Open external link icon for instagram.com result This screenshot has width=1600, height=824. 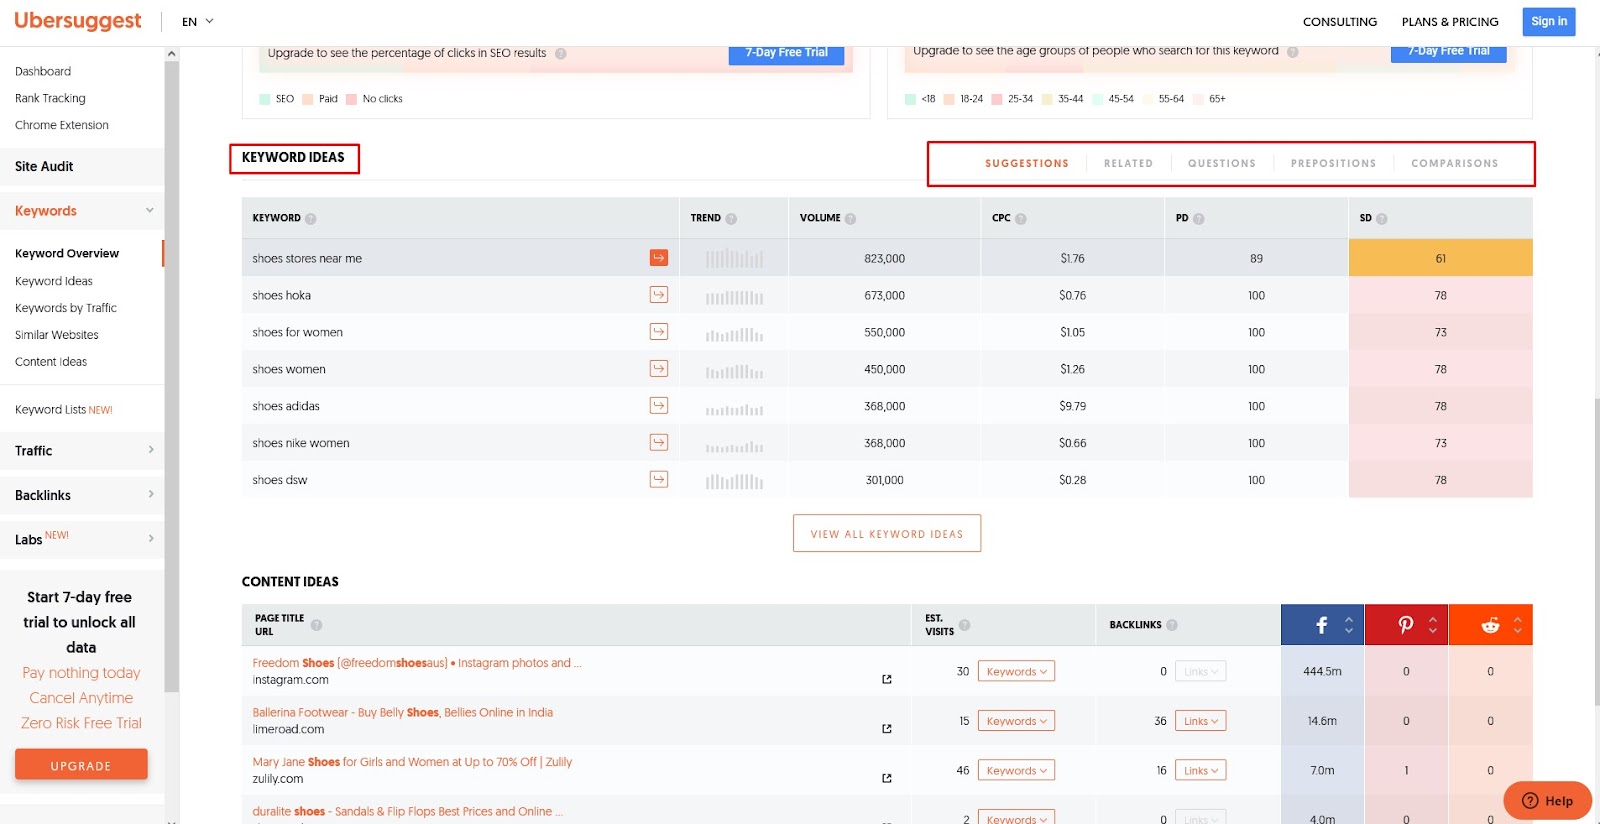click(x=887, y=680)
